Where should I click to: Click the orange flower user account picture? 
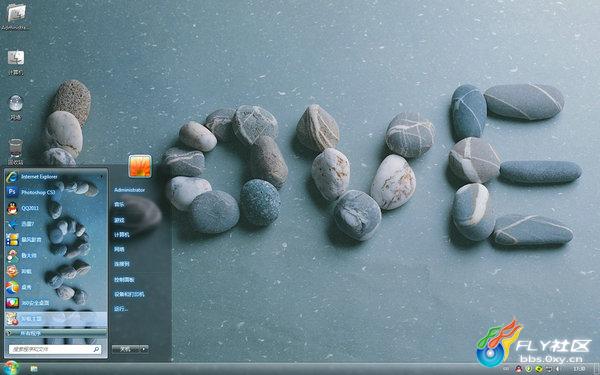coord(140,166)
